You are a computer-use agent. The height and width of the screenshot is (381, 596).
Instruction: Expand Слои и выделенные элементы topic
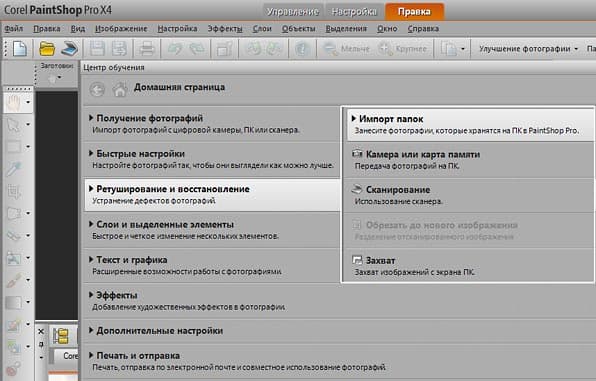pyautogui.click(x=212, y=230)
